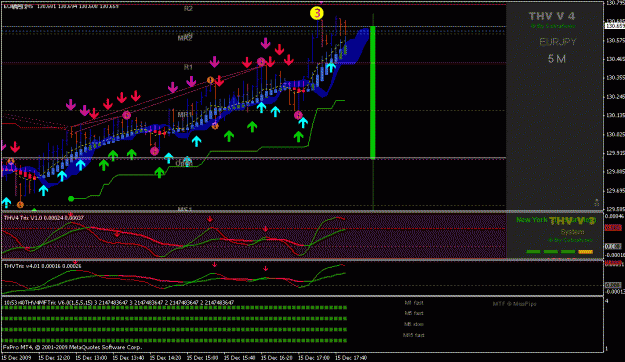Click the MTF © MissPips credit text
The width and height of the screenshot is (625, 362).
tap(515, 304)
